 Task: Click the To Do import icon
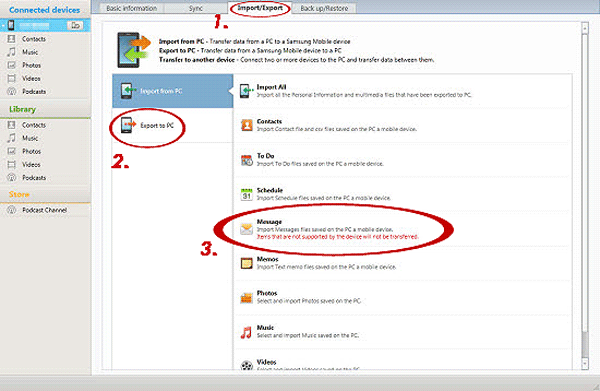click(247, 160)
